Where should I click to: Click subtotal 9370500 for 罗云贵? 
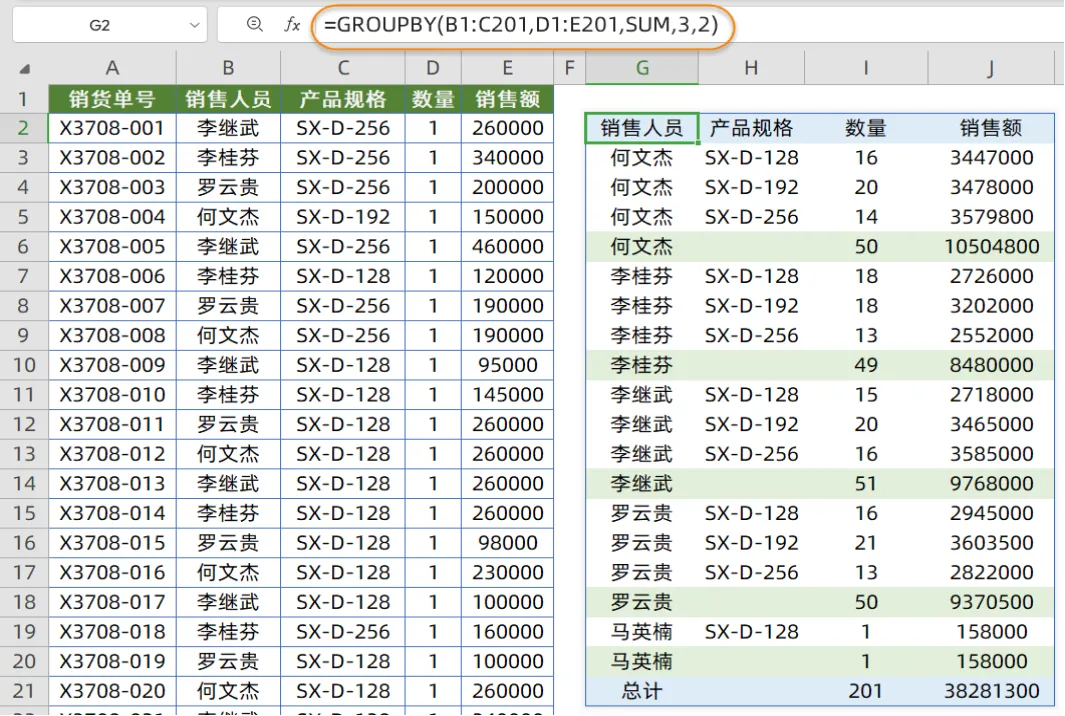(990, 603)
